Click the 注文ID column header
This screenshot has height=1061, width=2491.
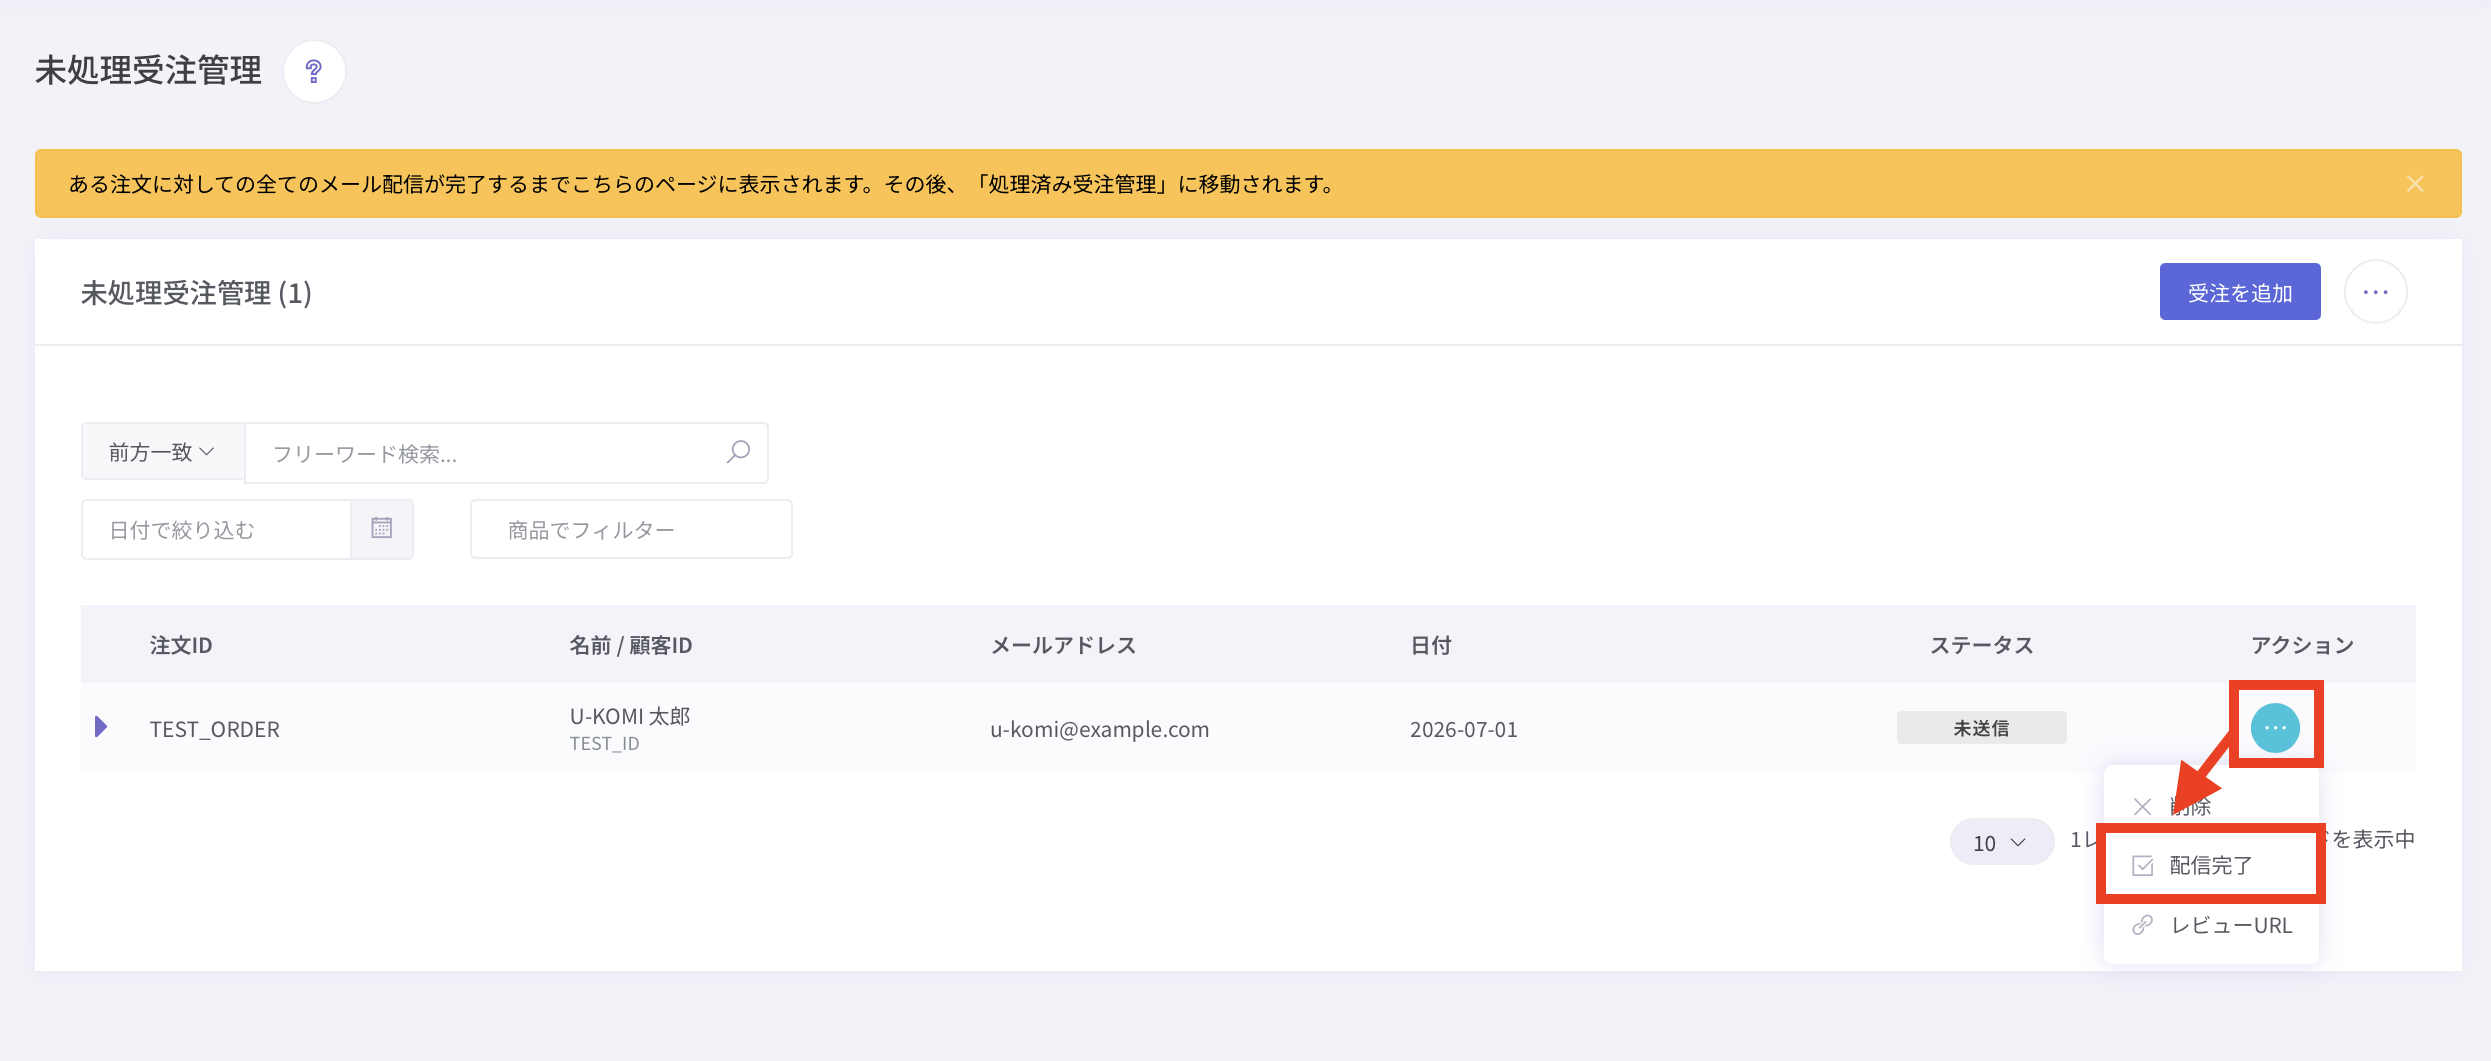click(181, 645)
